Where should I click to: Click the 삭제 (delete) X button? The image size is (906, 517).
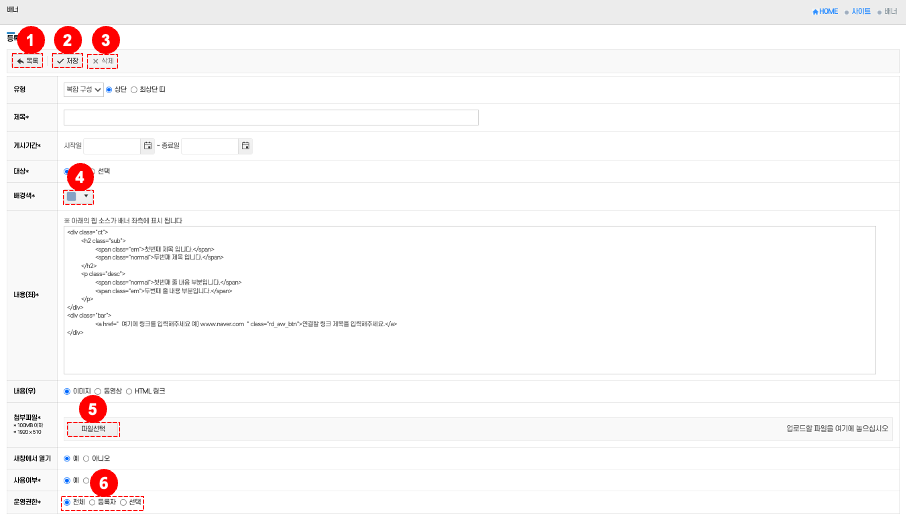[102, 61]
